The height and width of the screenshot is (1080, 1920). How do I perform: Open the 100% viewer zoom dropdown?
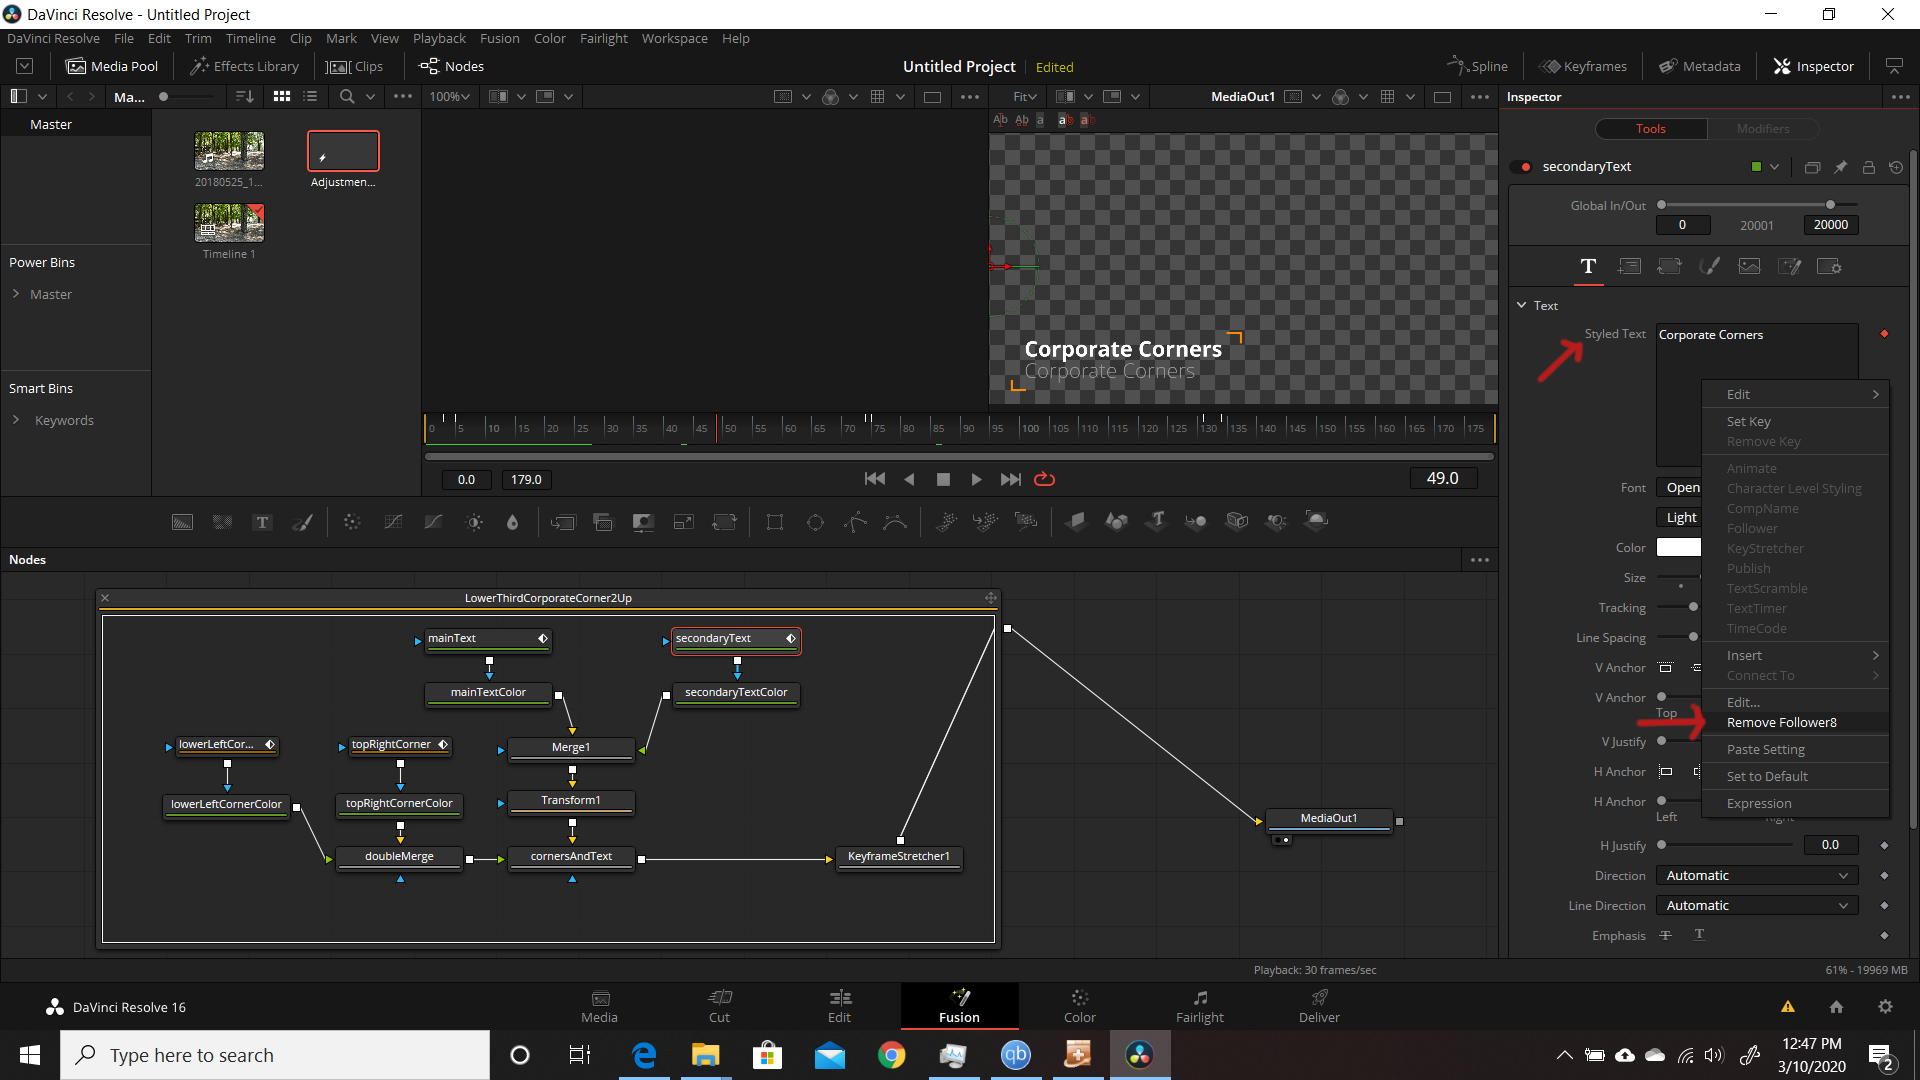click(x=450, y=96)
